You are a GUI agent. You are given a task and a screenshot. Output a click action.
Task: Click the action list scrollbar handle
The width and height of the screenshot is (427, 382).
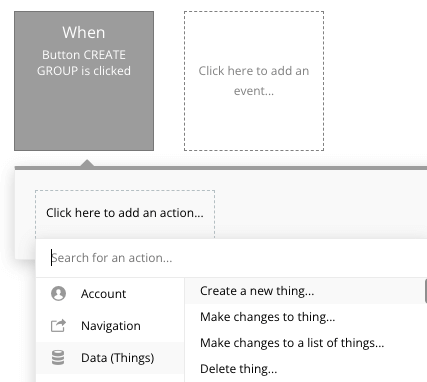pos(426,291)
